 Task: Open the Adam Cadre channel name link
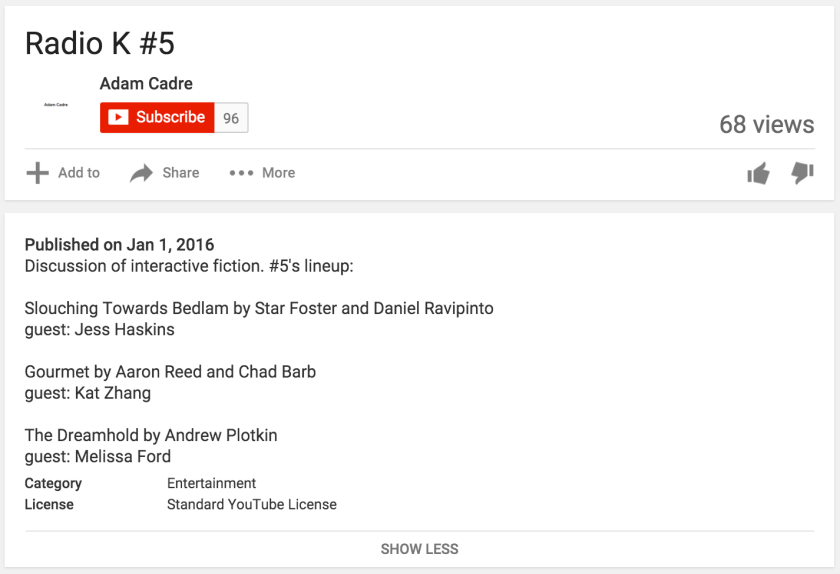point(146,84)
